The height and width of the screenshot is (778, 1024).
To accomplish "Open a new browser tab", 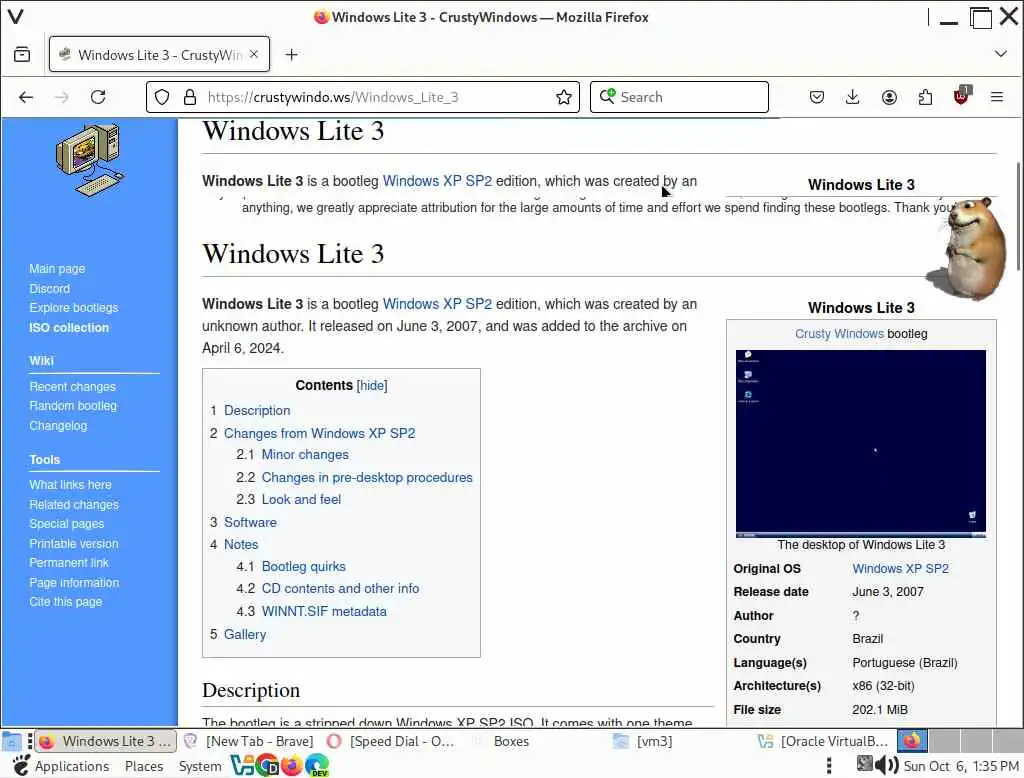I will click(x=291, y=55).
